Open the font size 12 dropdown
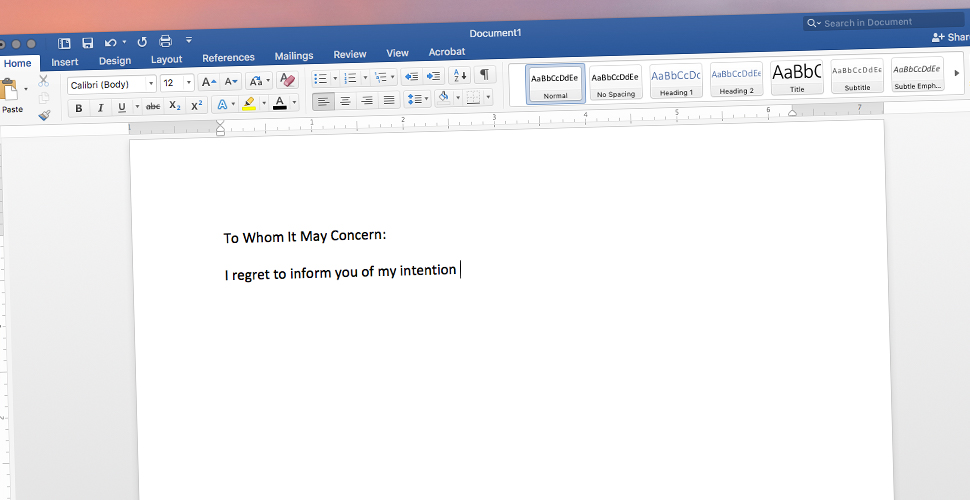 [x=189, y=83]
